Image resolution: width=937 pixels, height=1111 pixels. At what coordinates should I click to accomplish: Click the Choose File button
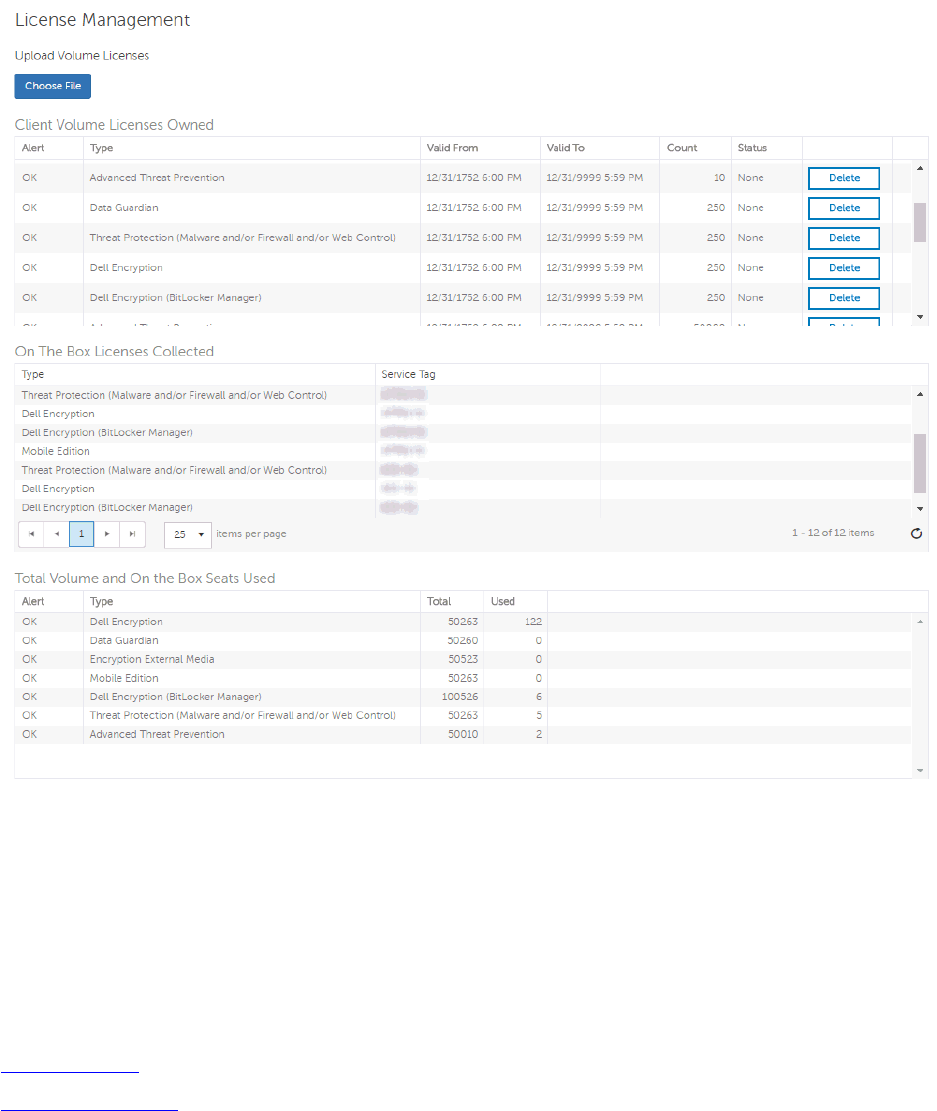(52, 86)
